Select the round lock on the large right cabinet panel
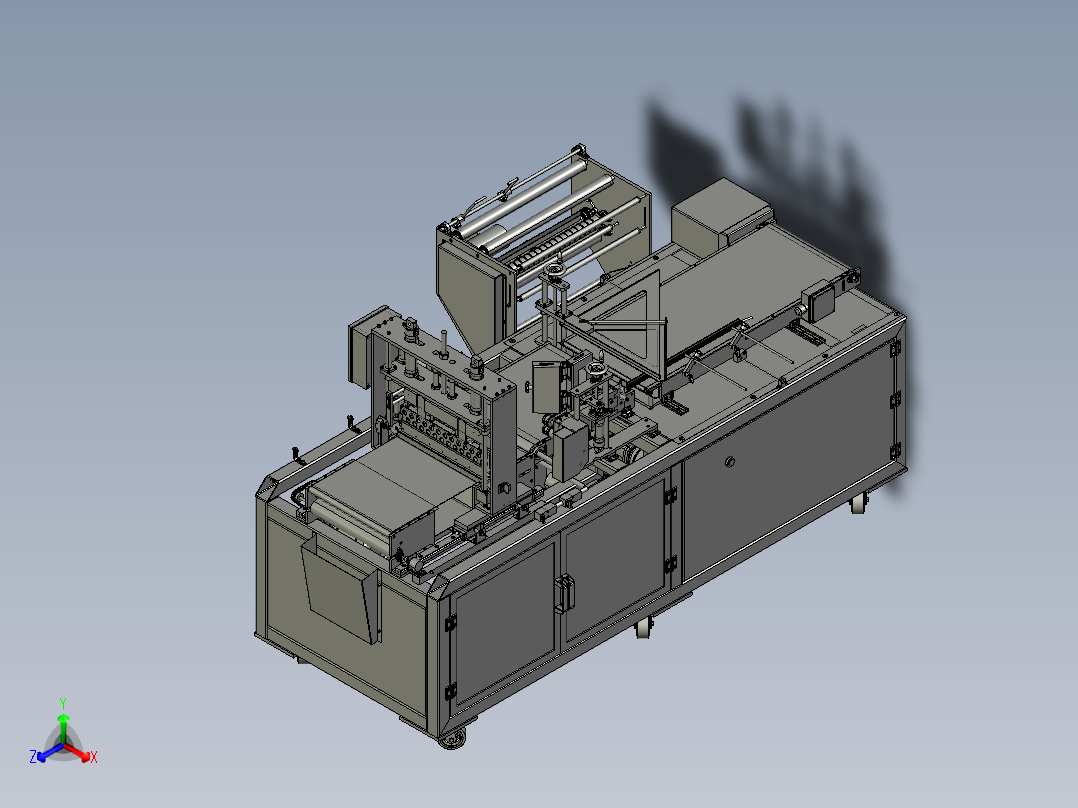This screenshot has height=808, width=1078. pyautogui.click(x=729, y=462)
